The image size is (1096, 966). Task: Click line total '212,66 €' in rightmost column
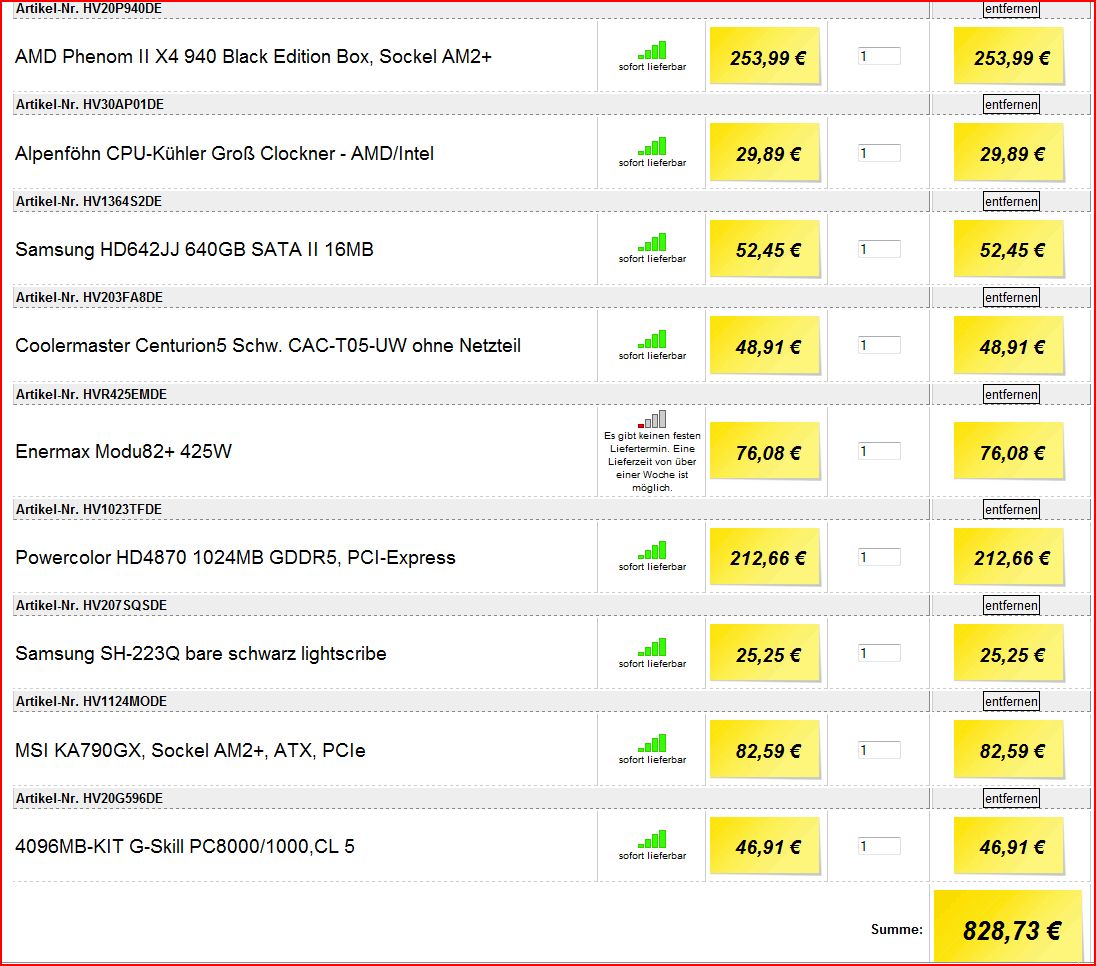click(1011, 558)
